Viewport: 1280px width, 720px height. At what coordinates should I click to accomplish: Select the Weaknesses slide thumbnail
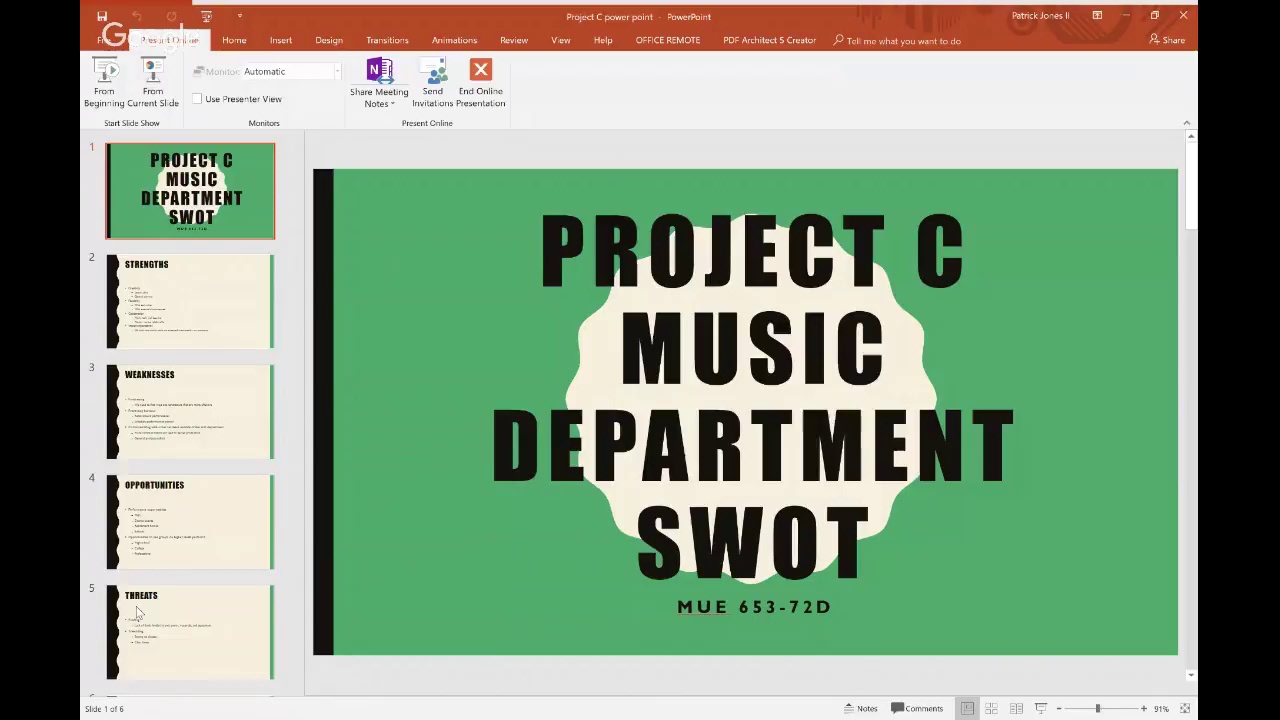pos(190,412)
